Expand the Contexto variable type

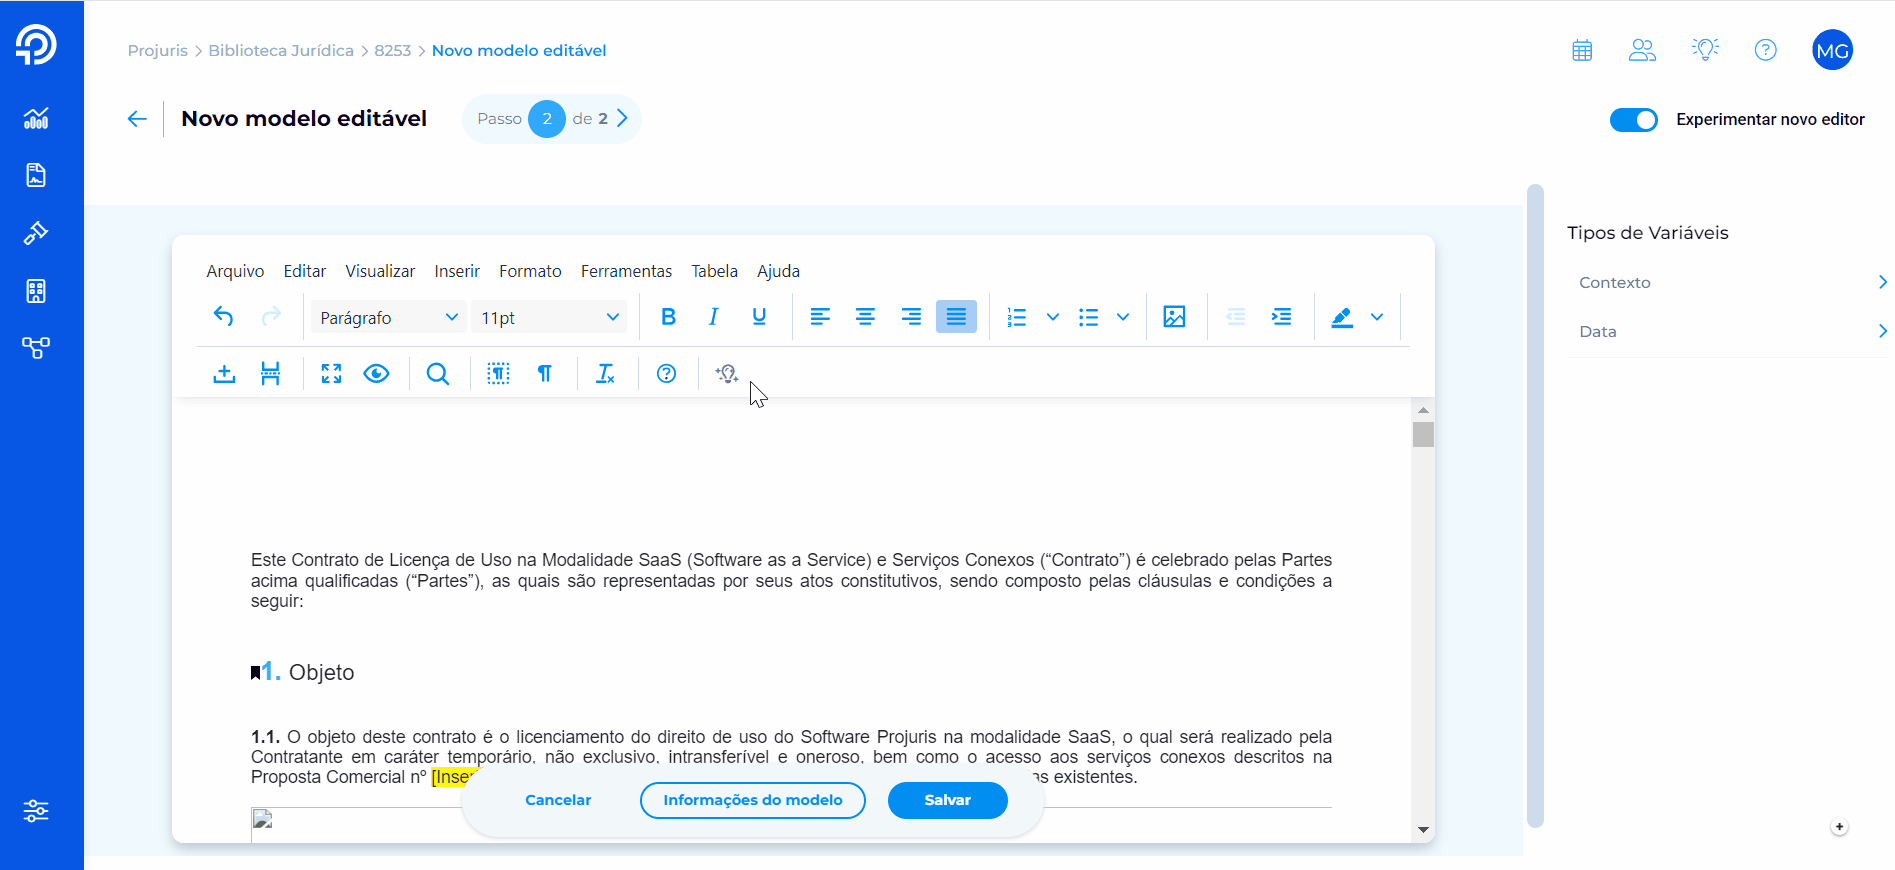click(1727, 283)
